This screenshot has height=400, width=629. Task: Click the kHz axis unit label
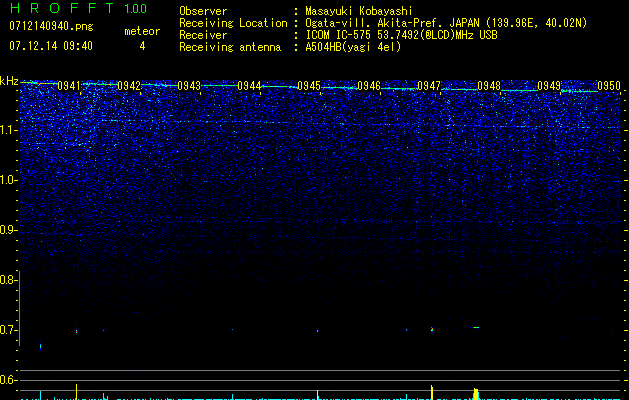tap(9, 81)
